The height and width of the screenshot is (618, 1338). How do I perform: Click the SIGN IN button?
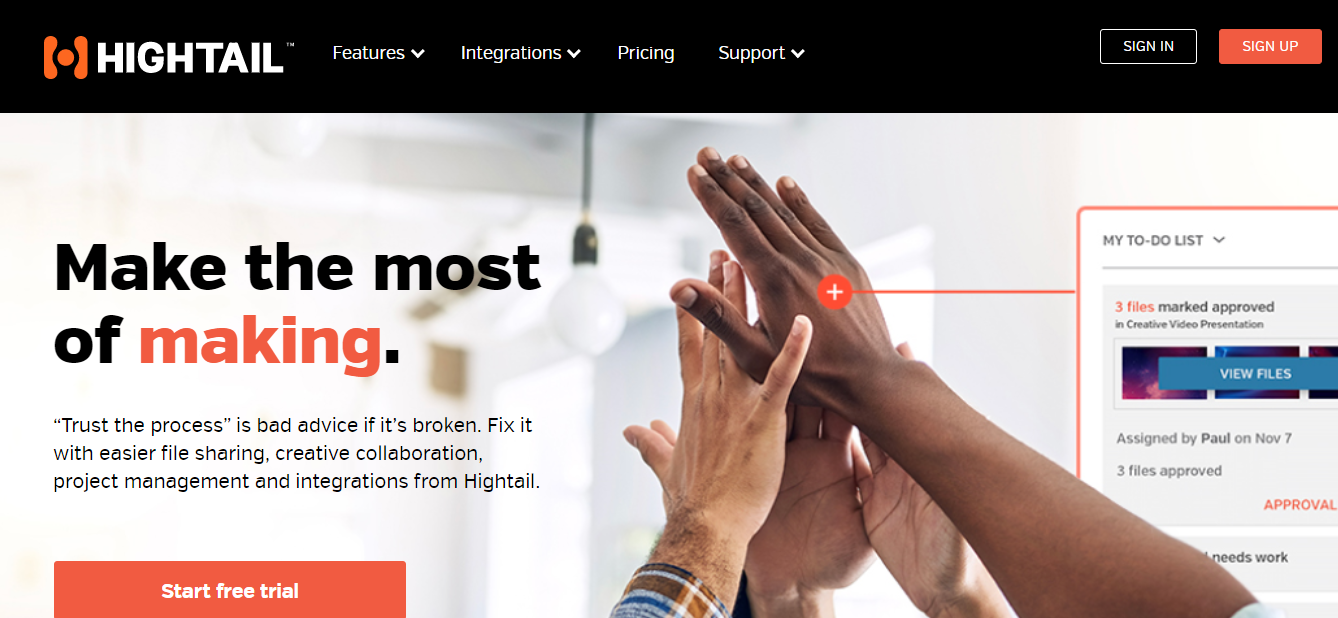(x=1148, y=46)
